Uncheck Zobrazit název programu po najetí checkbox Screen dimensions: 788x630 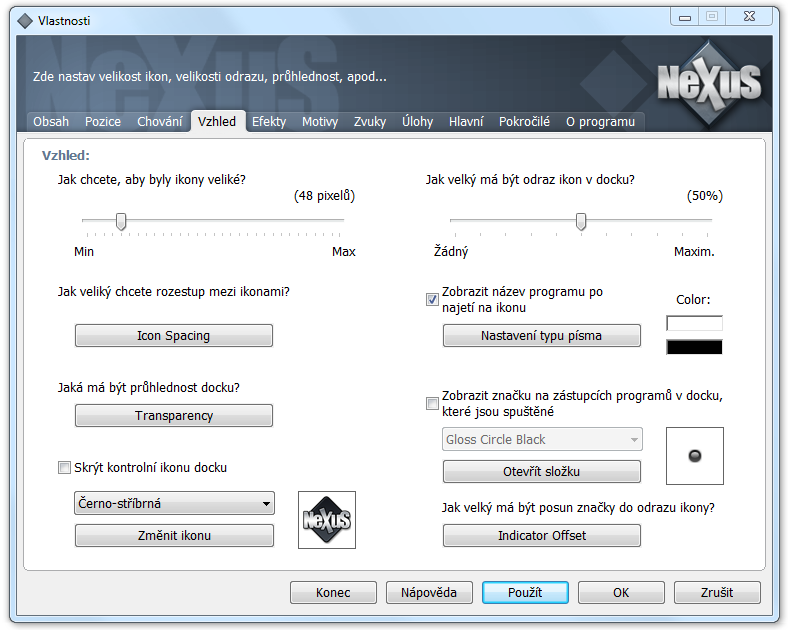pyautogui.click(x=432, y=299)
